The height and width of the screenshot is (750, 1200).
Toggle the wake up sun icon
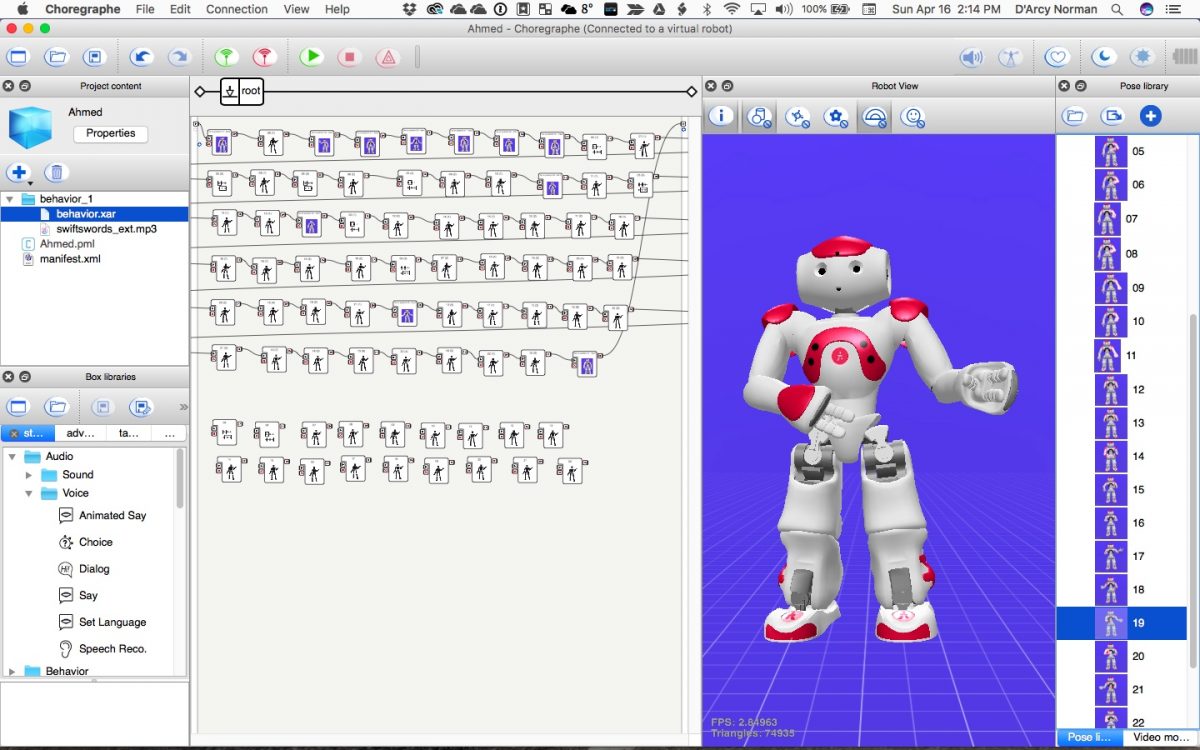pos(1141,57)
